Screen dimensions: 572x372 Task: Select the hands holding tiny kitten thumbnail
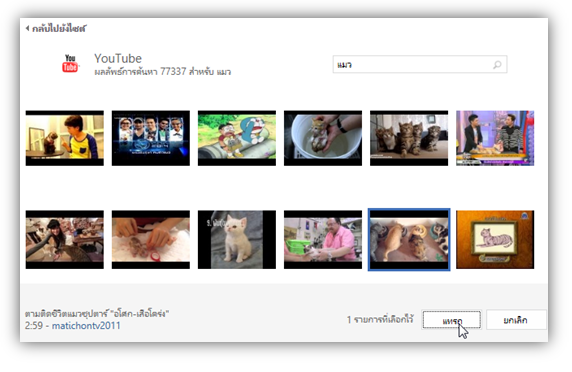pyautogui.click(x=151, y=240)
